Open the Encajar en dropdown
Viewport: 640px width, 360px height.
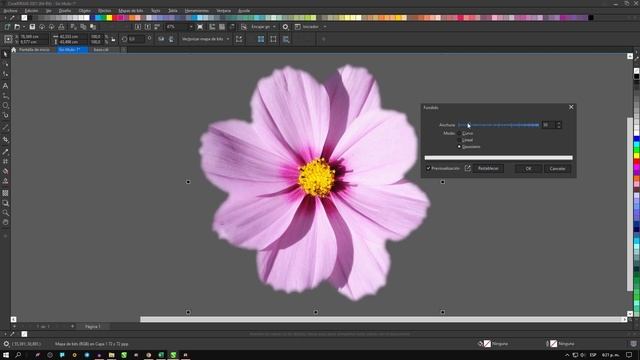click(274, 27)
